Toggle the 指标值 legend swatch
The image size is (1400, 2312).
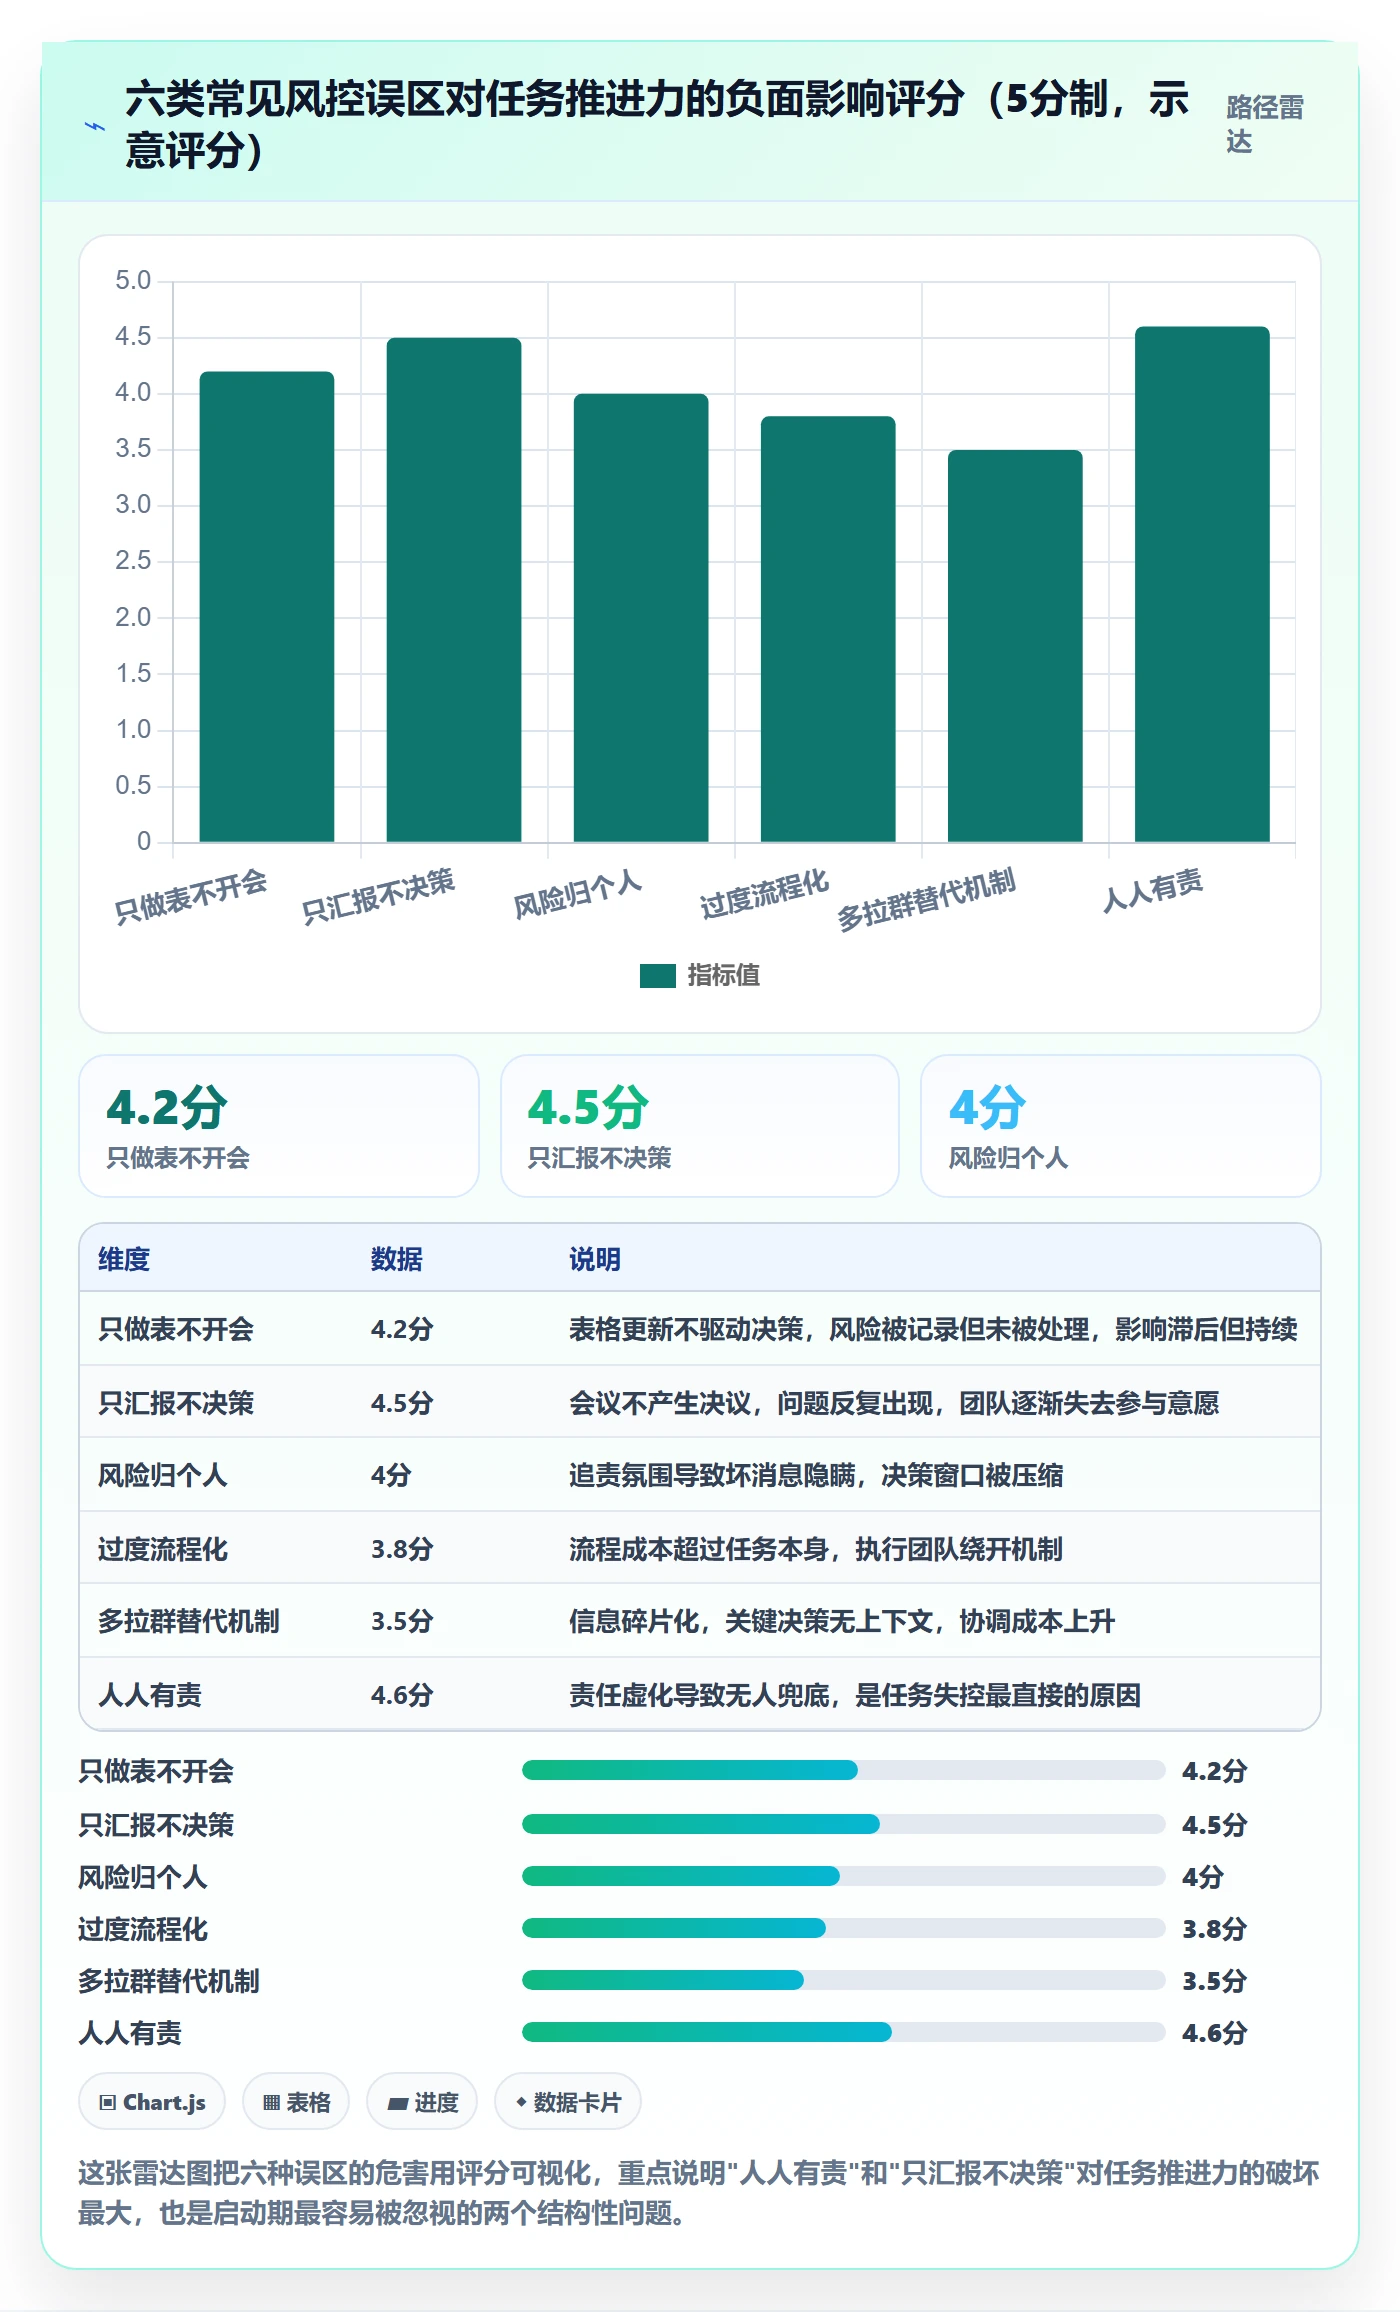click(x=658, y=975)
